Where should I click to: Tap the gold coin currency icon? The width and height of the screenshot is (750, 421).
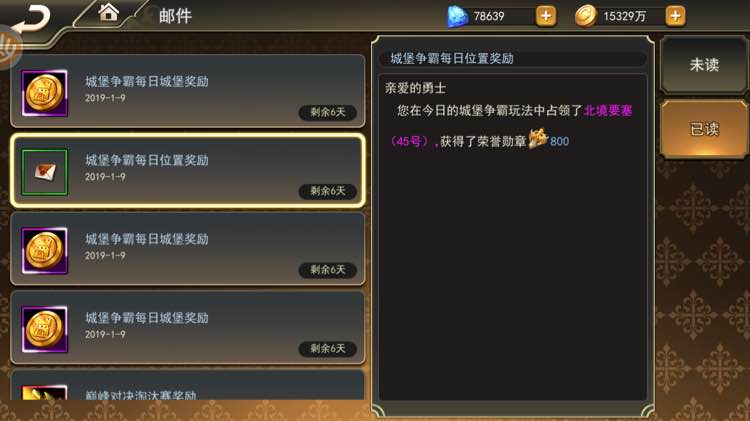(585, 16)
